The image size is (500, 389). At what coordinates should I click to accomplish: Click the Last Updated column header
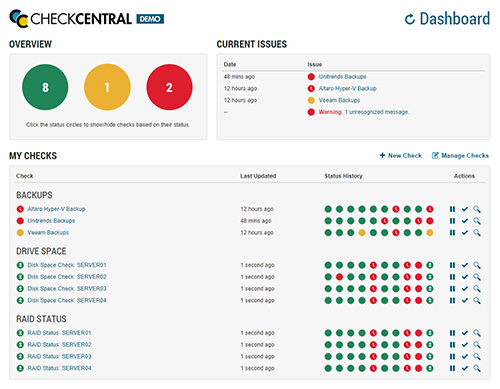pyautogui.click(x=258, y=176)
